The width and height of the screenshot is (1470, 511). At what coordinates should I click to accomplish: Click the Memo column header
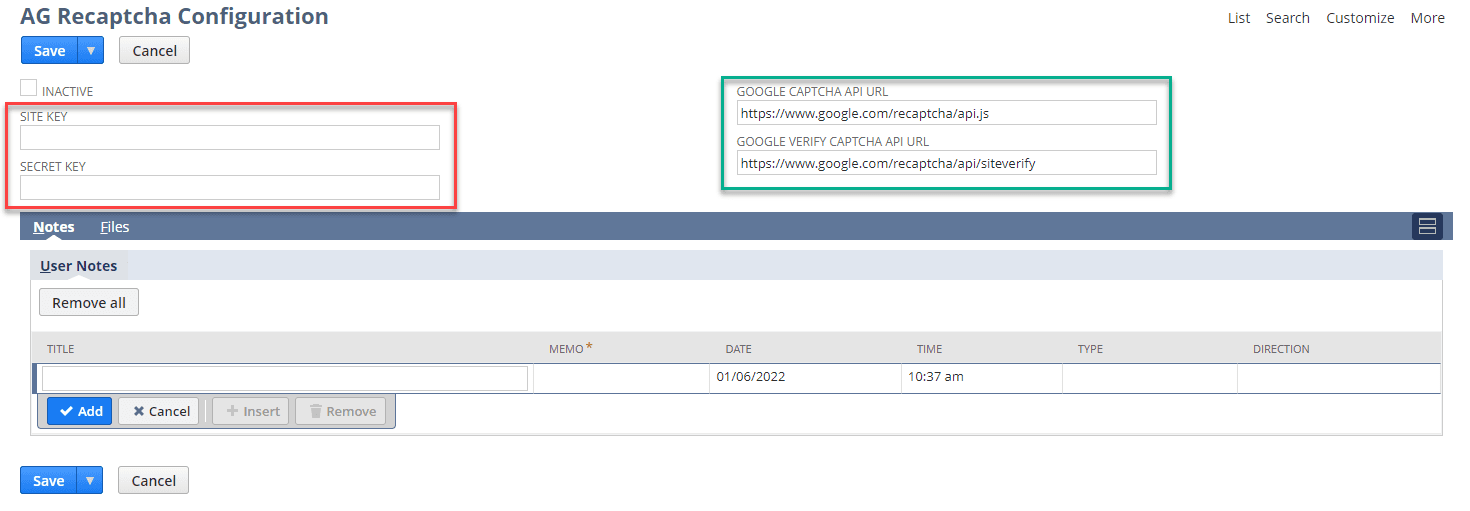pos(566,349)
